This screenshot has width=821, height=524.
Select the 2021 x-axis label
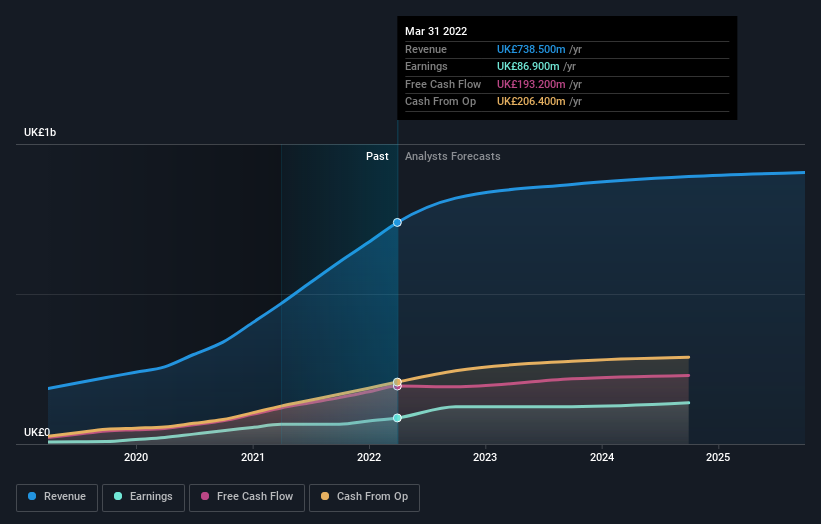pyautogui.click(x=252, y=458)
